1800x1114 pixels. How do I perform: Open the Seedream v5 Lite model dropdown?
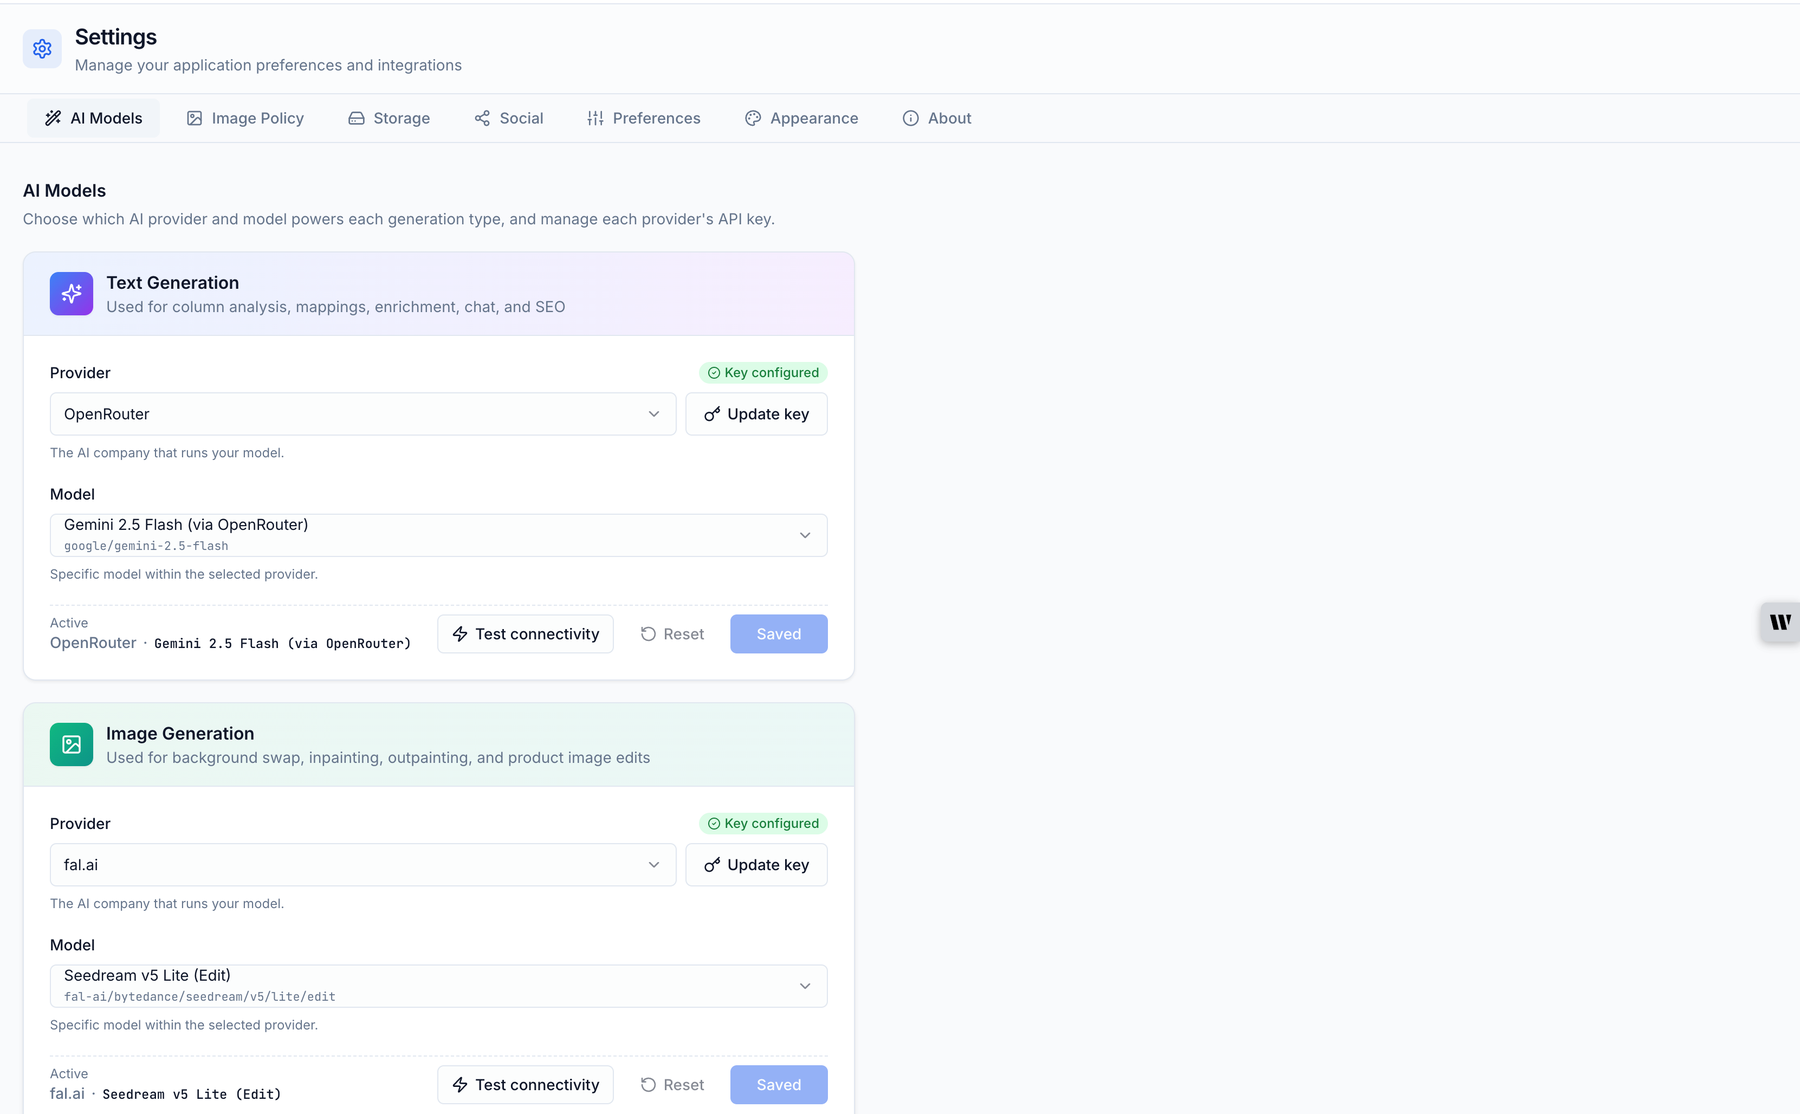click(439, 986)
